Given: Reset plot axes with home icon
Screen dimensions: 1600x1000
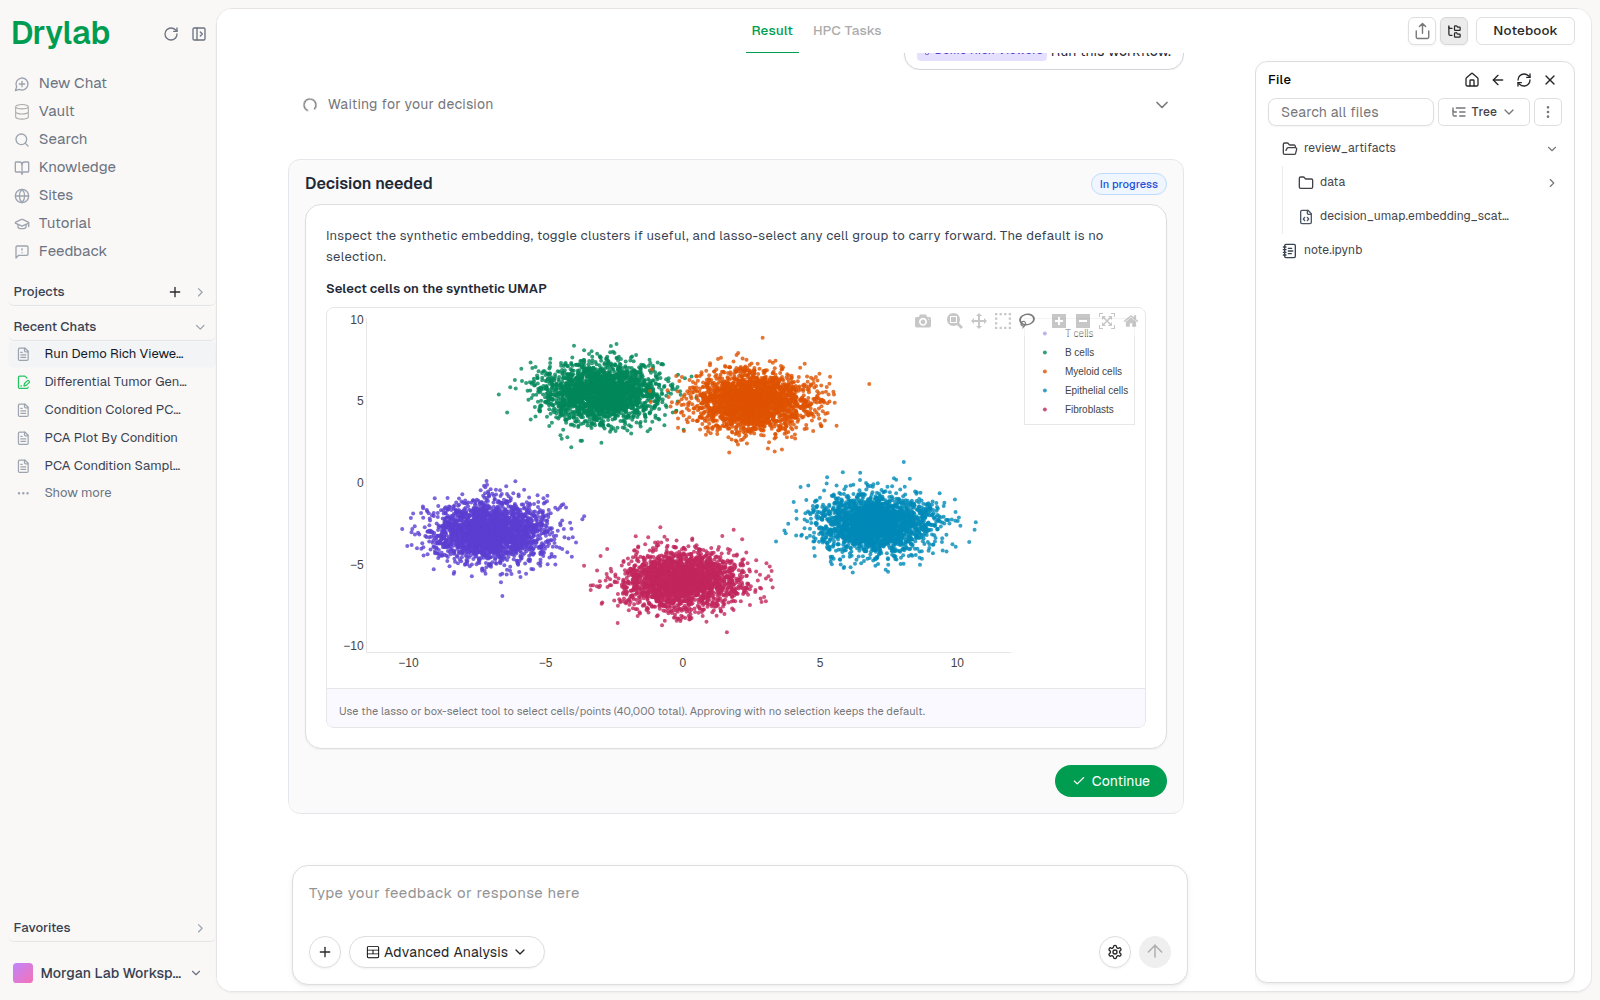Looking at the screenshot, I should [x=1131, y=321].
